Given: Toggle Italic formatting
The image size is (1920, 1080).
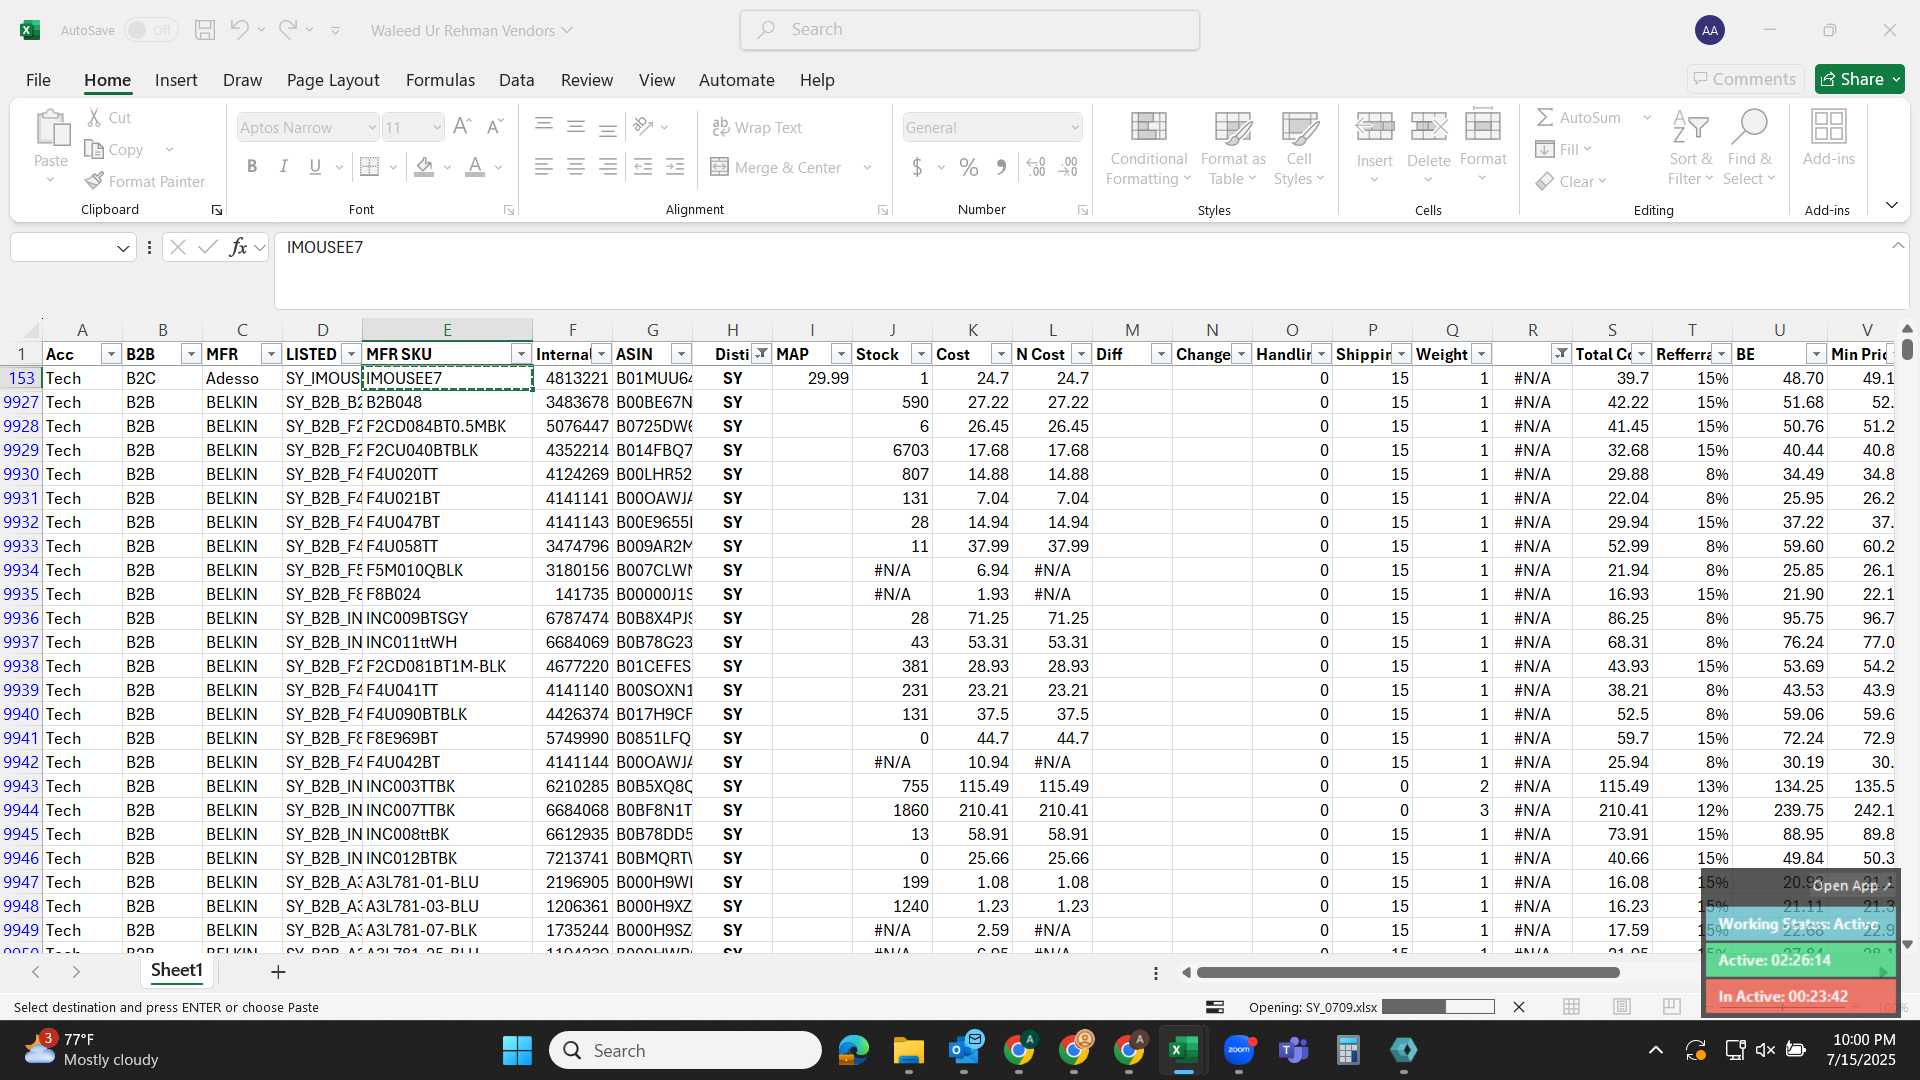Looking at the screenshot, I should coord(284,167).
